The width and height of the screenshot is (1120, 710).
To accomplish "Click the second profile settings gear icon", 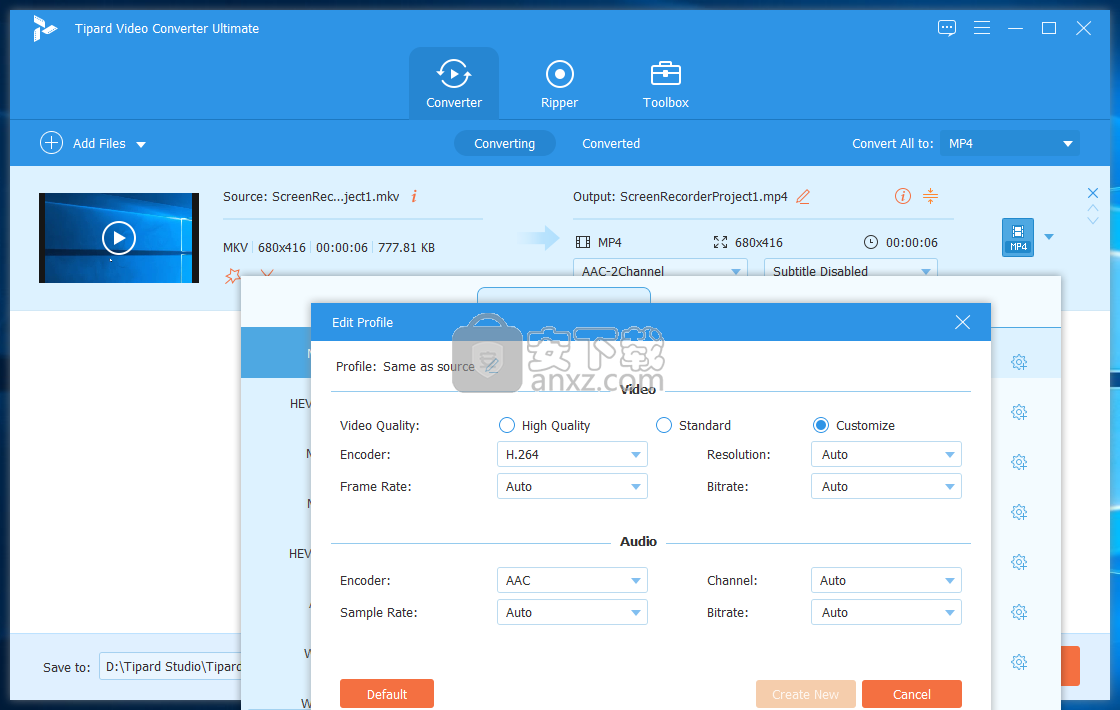I will coord(1019,412).
